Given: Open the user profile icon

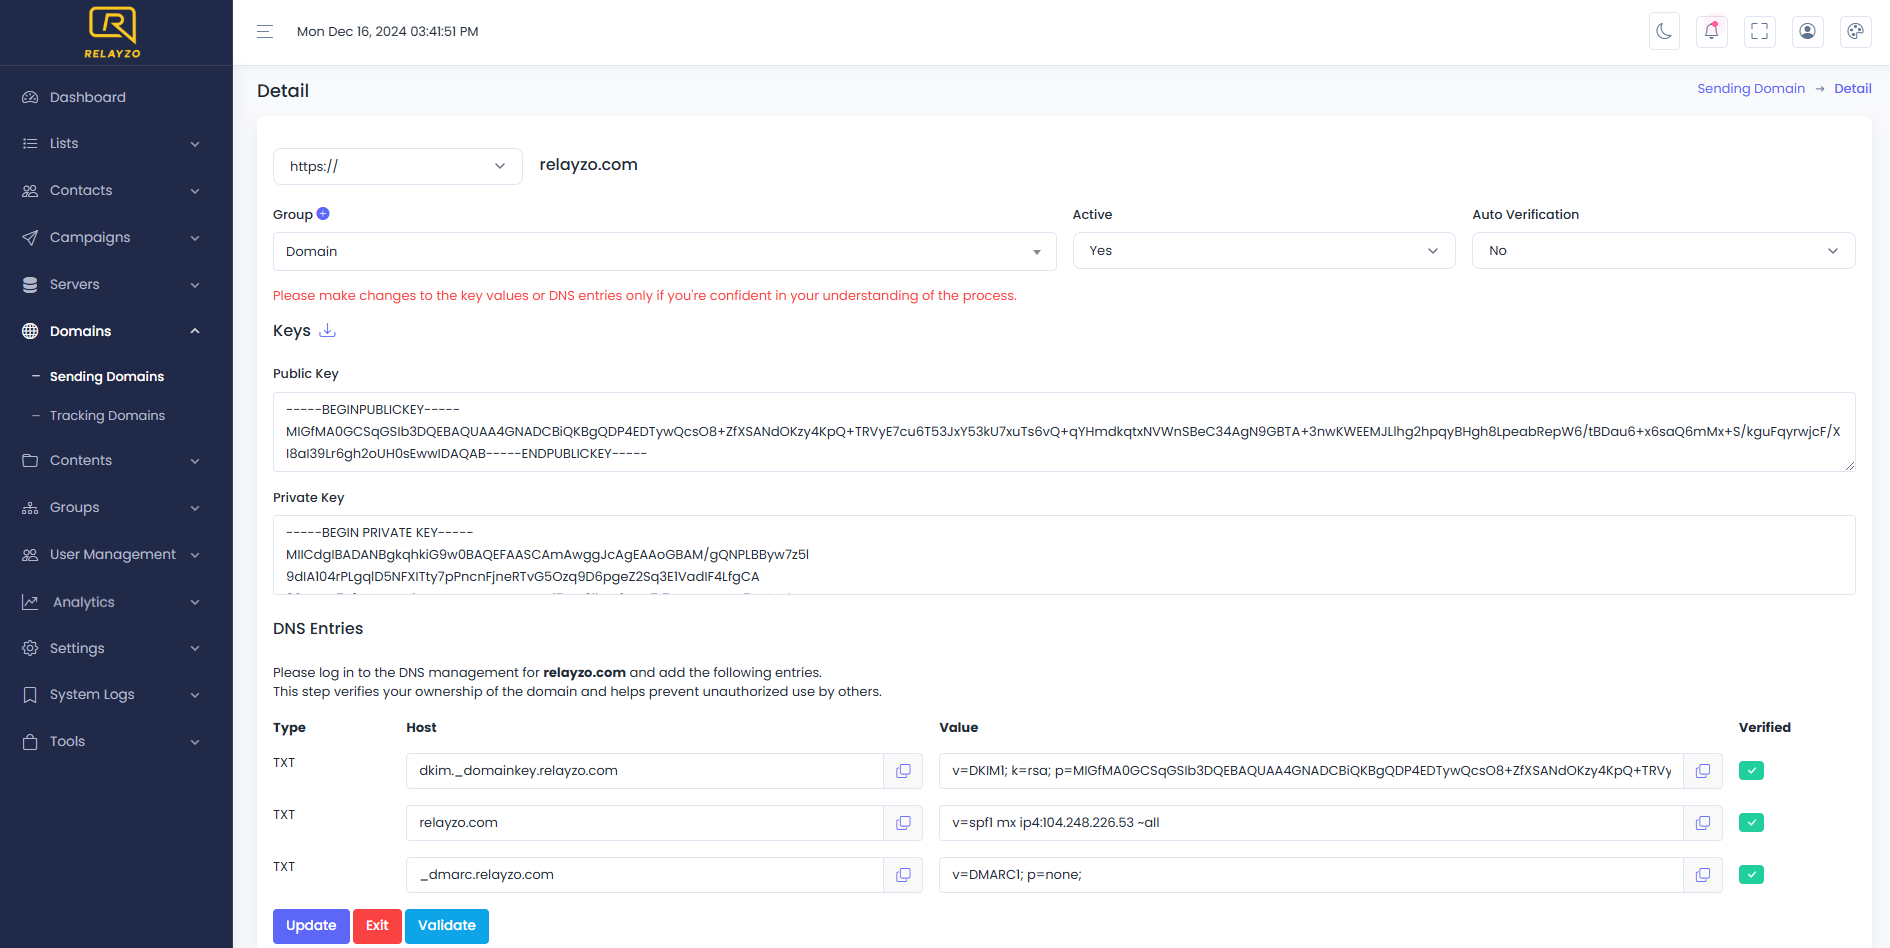Looking at the screenshot, I should [1808, 31].
